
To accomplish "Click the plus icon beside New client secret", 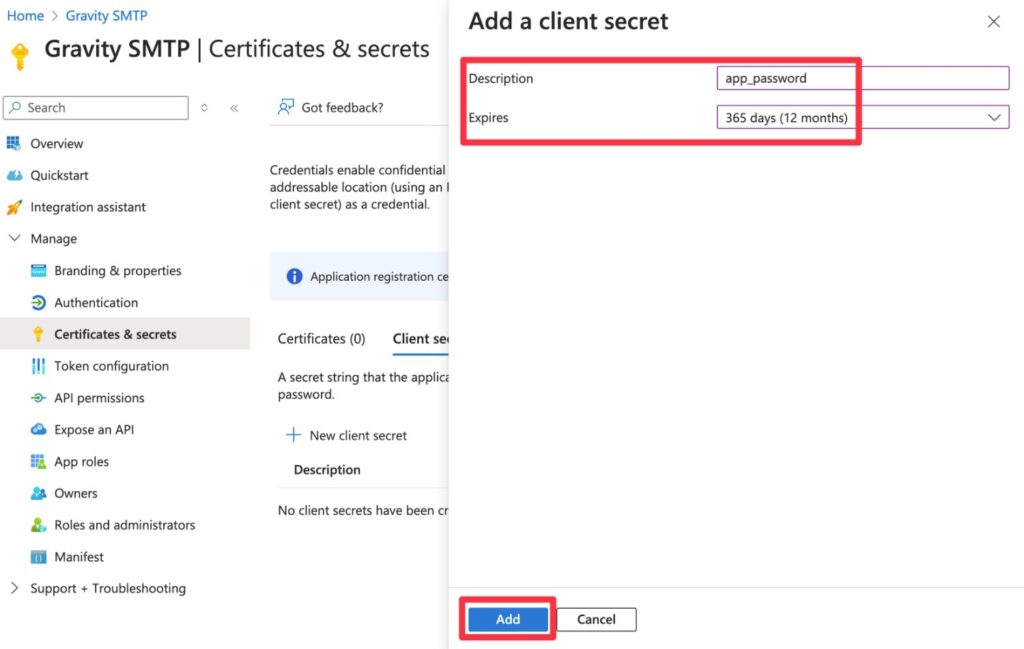I will click(x=293, y=435).
